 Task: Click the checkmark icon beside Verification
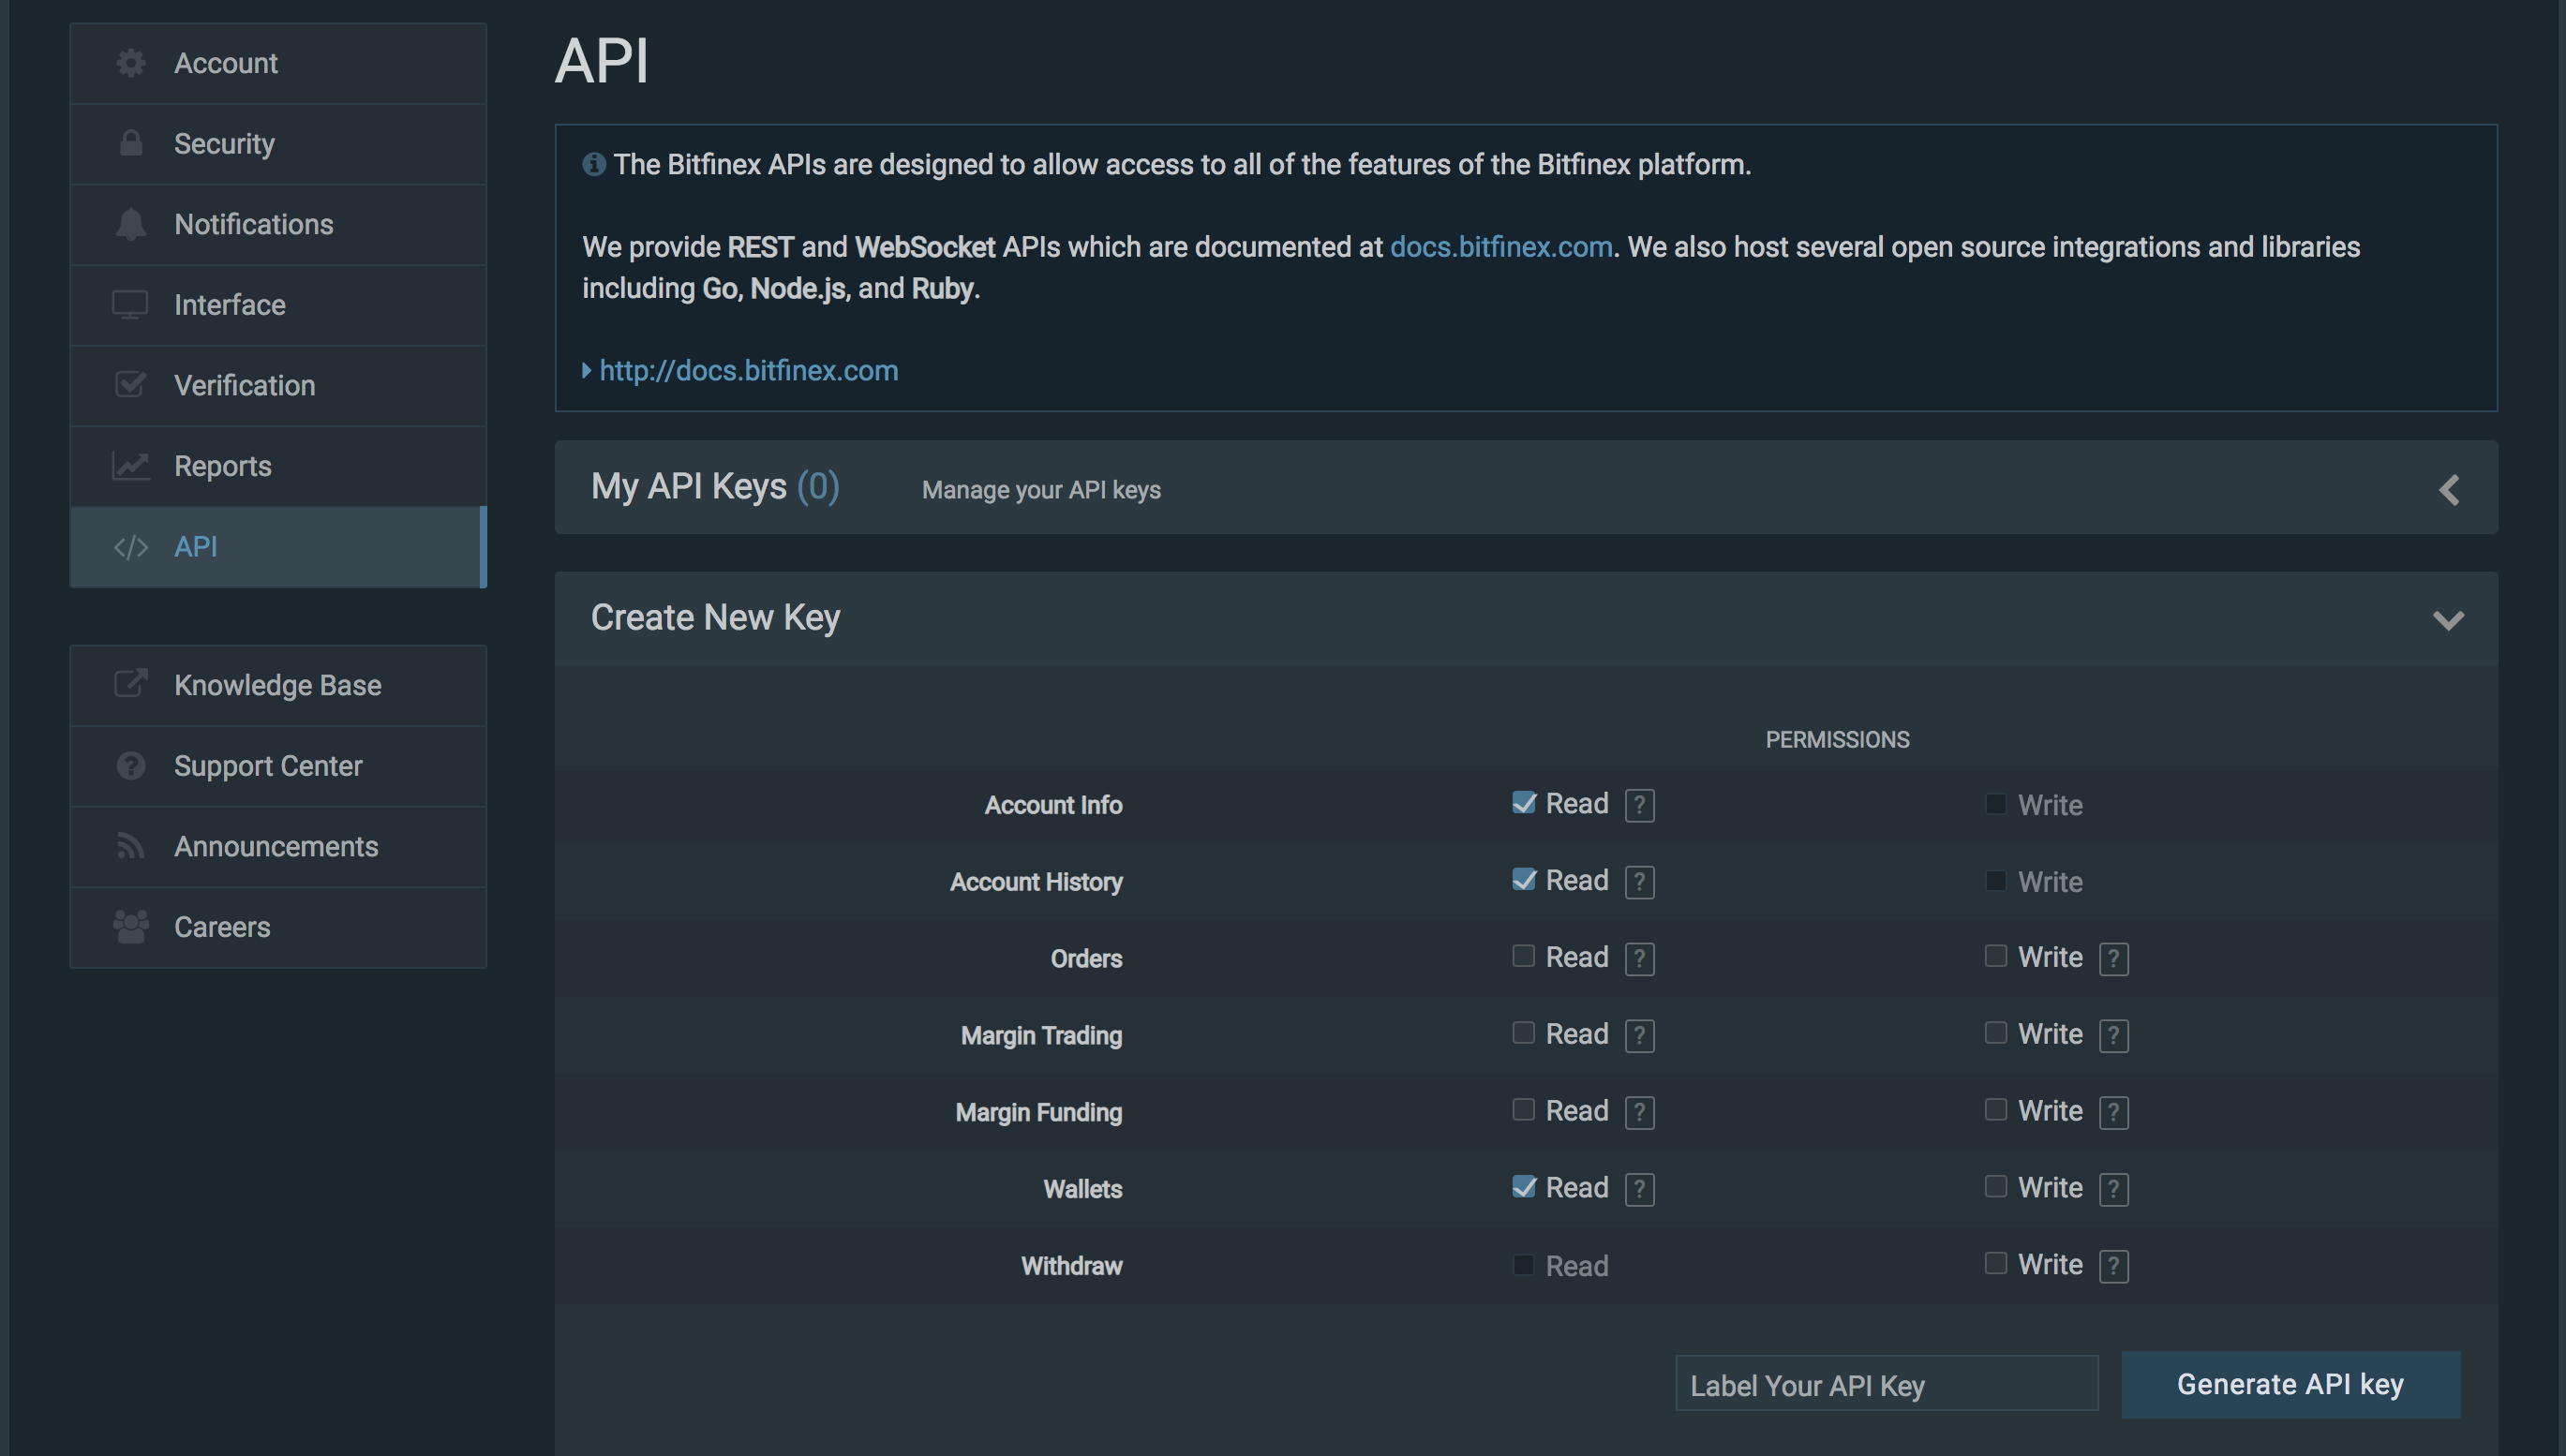point(130,385)
